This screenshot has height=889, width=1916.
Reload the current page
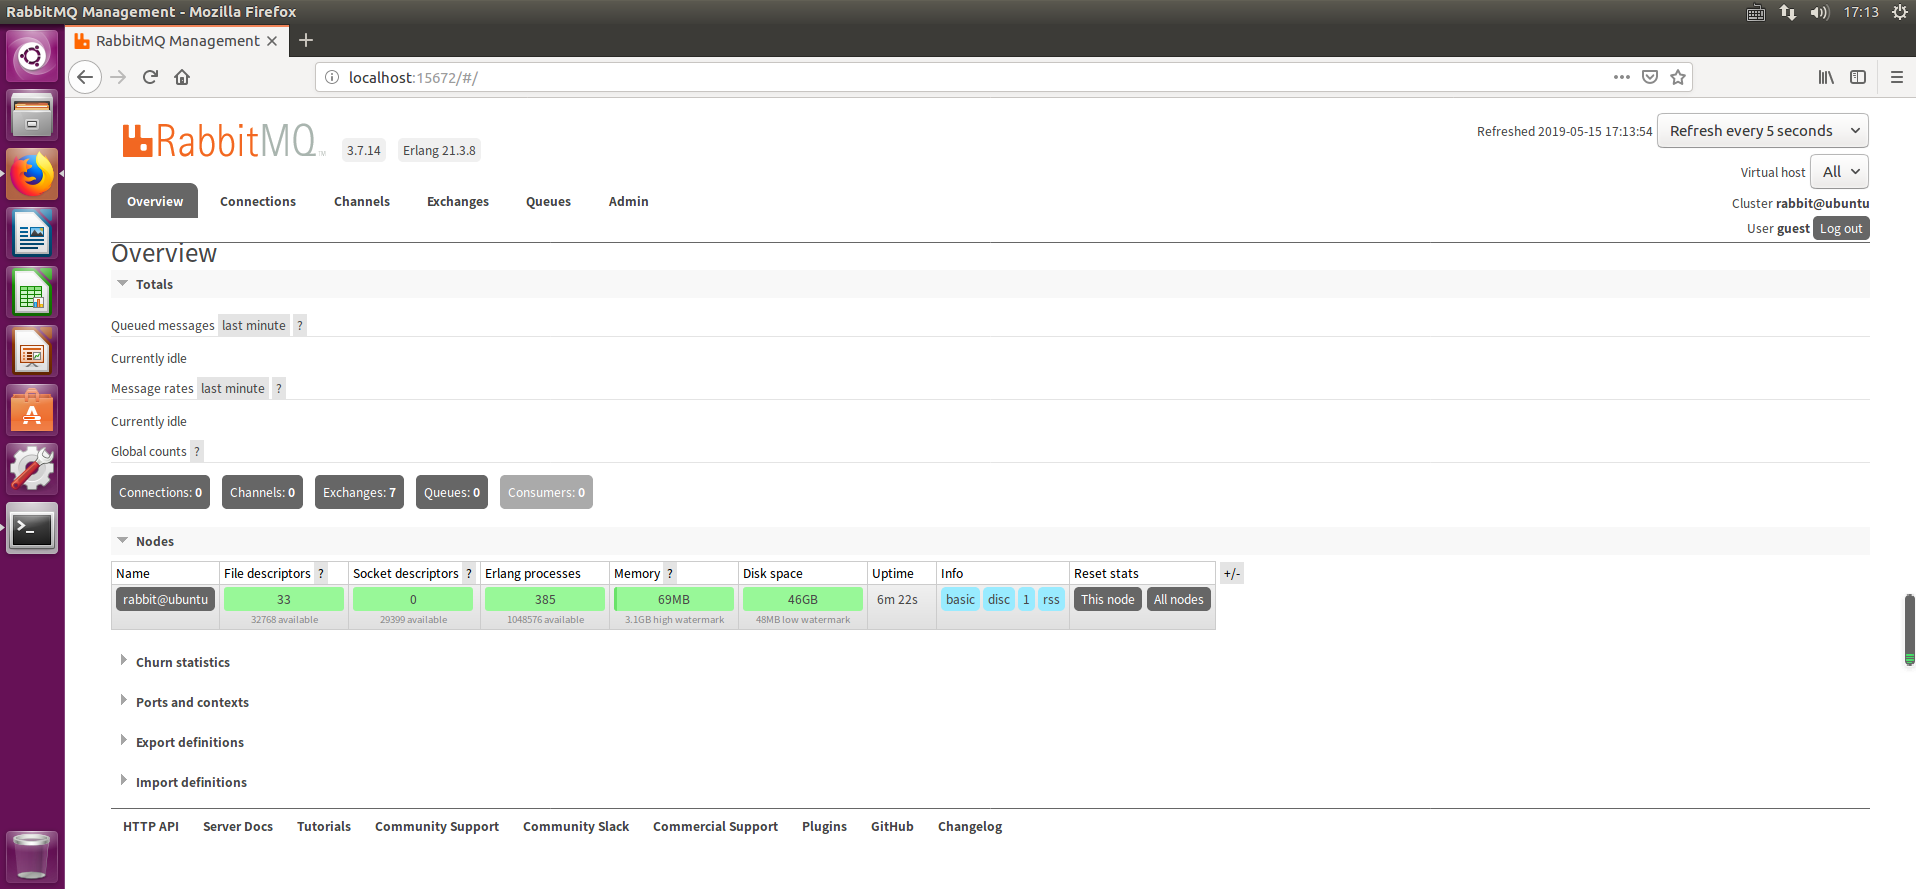point(150,77)
